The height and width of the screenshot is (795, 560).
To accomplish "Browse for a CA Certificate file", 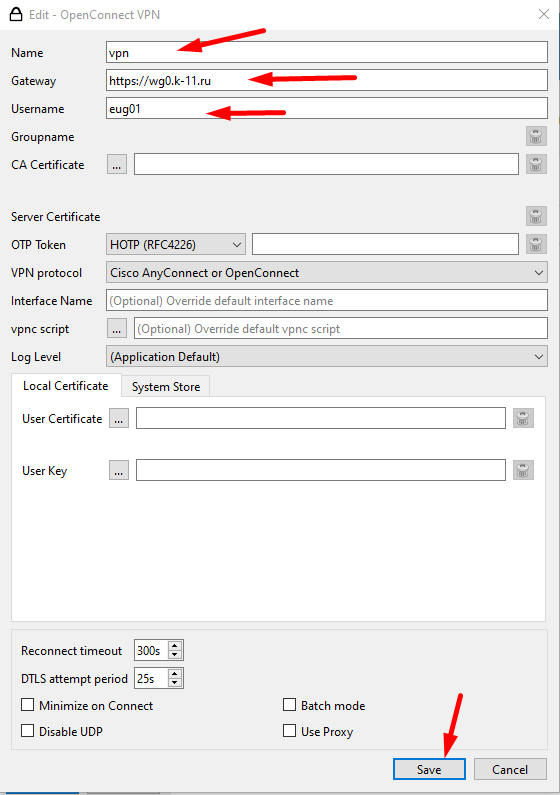I will click(117, 164).
